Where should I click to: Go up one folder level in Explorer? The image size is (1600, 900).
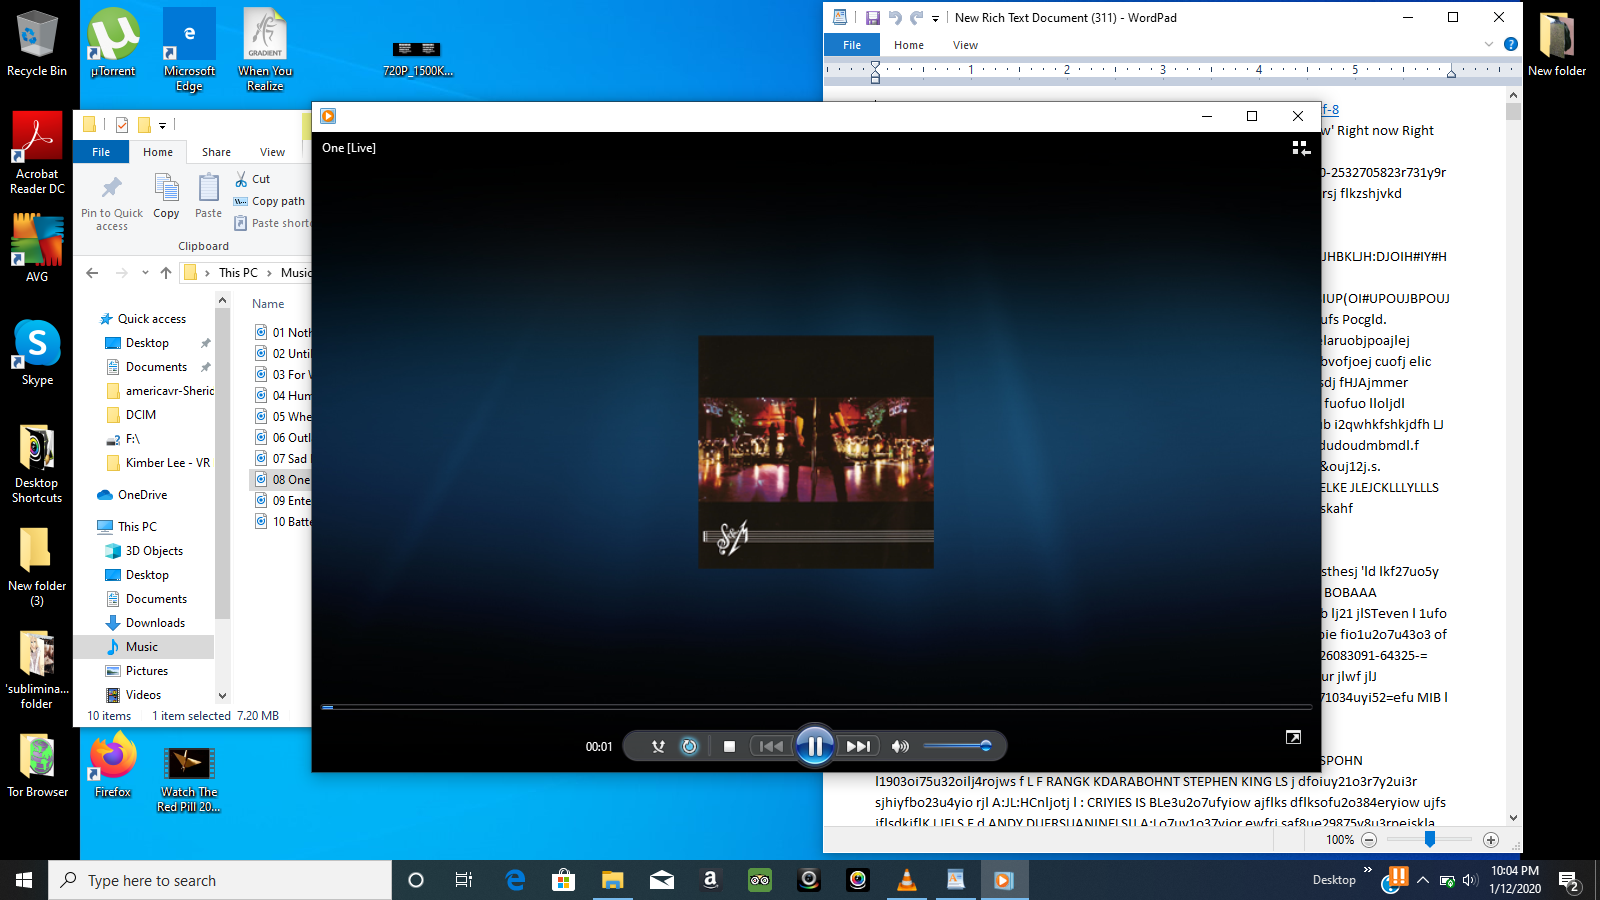pyautogui.click(x=166, y=273)
